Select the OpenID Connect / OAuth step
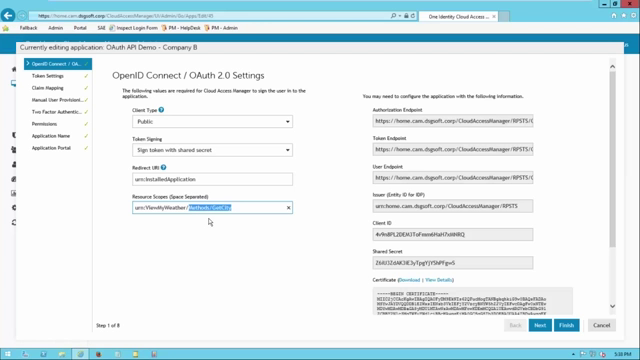The image size is (640, 360). [58, 64]
